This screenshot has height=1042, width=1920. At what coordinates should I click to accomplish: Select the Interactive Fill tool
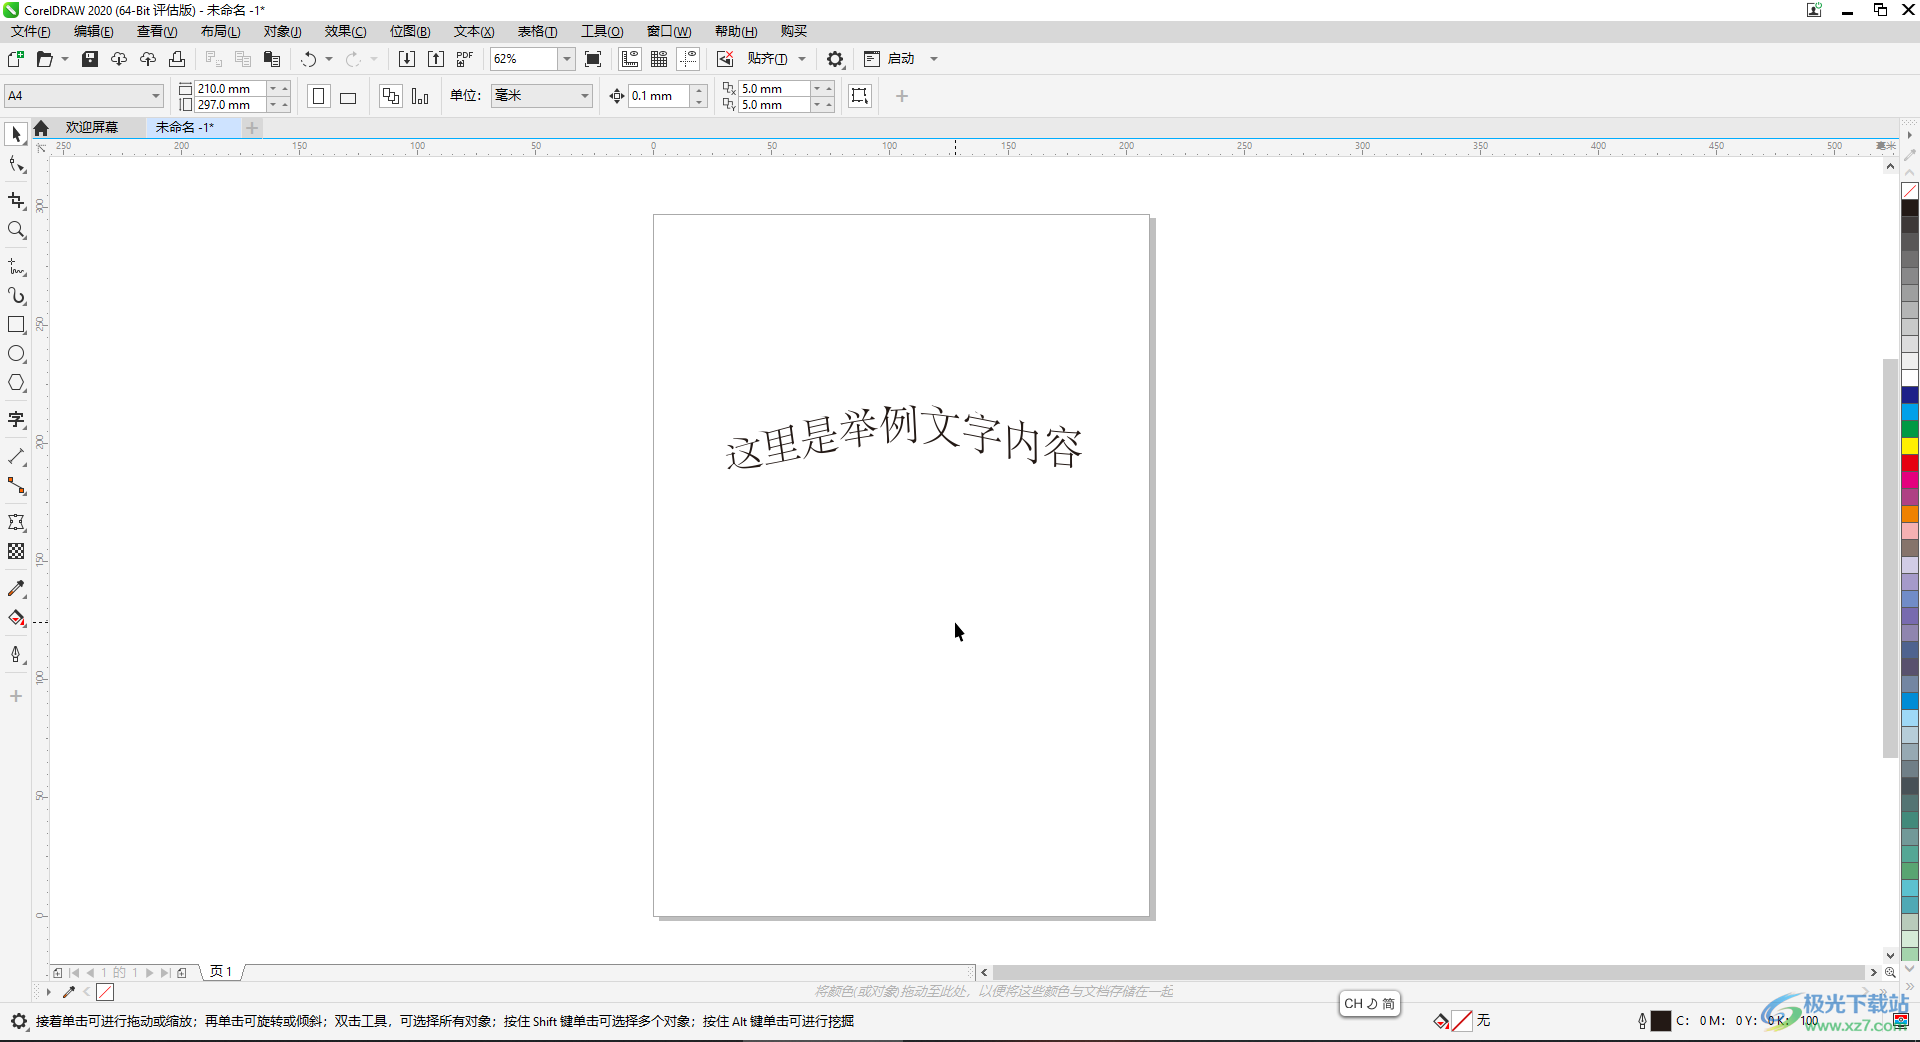tap(16, 618)
